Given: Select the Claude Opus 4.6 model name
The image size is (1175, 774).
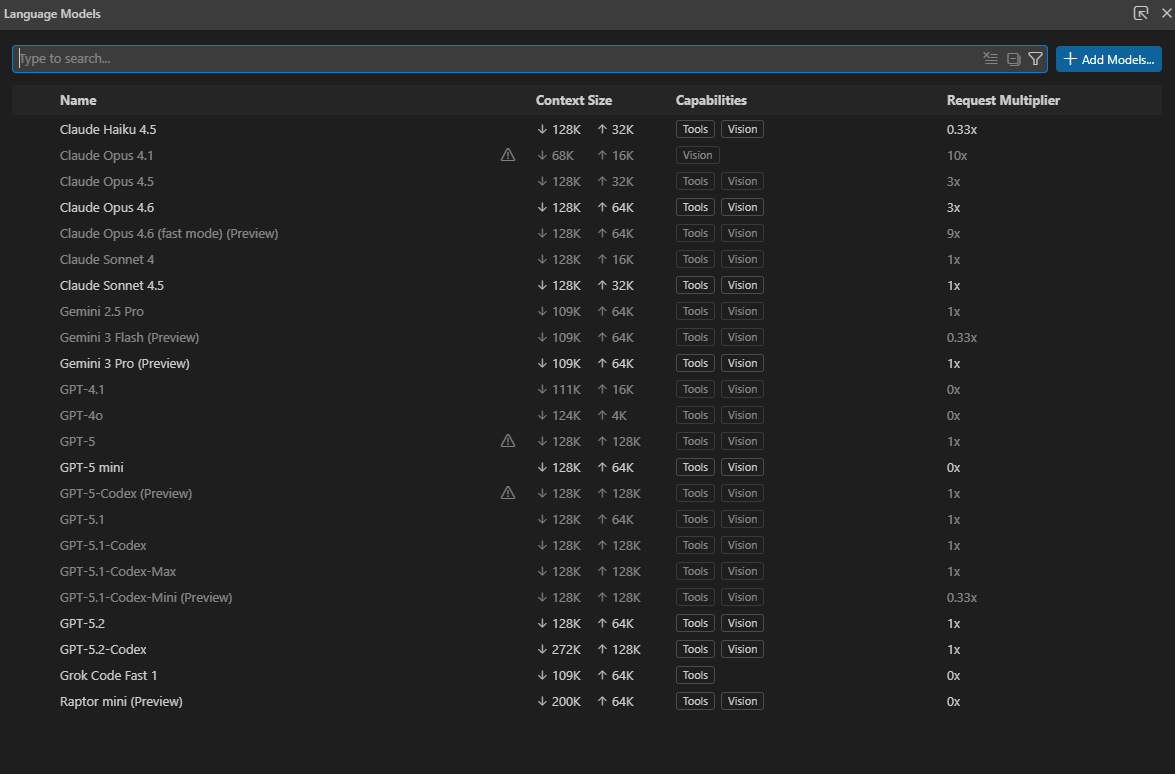Looking at the screenshot, I should [x=106, y=208].
